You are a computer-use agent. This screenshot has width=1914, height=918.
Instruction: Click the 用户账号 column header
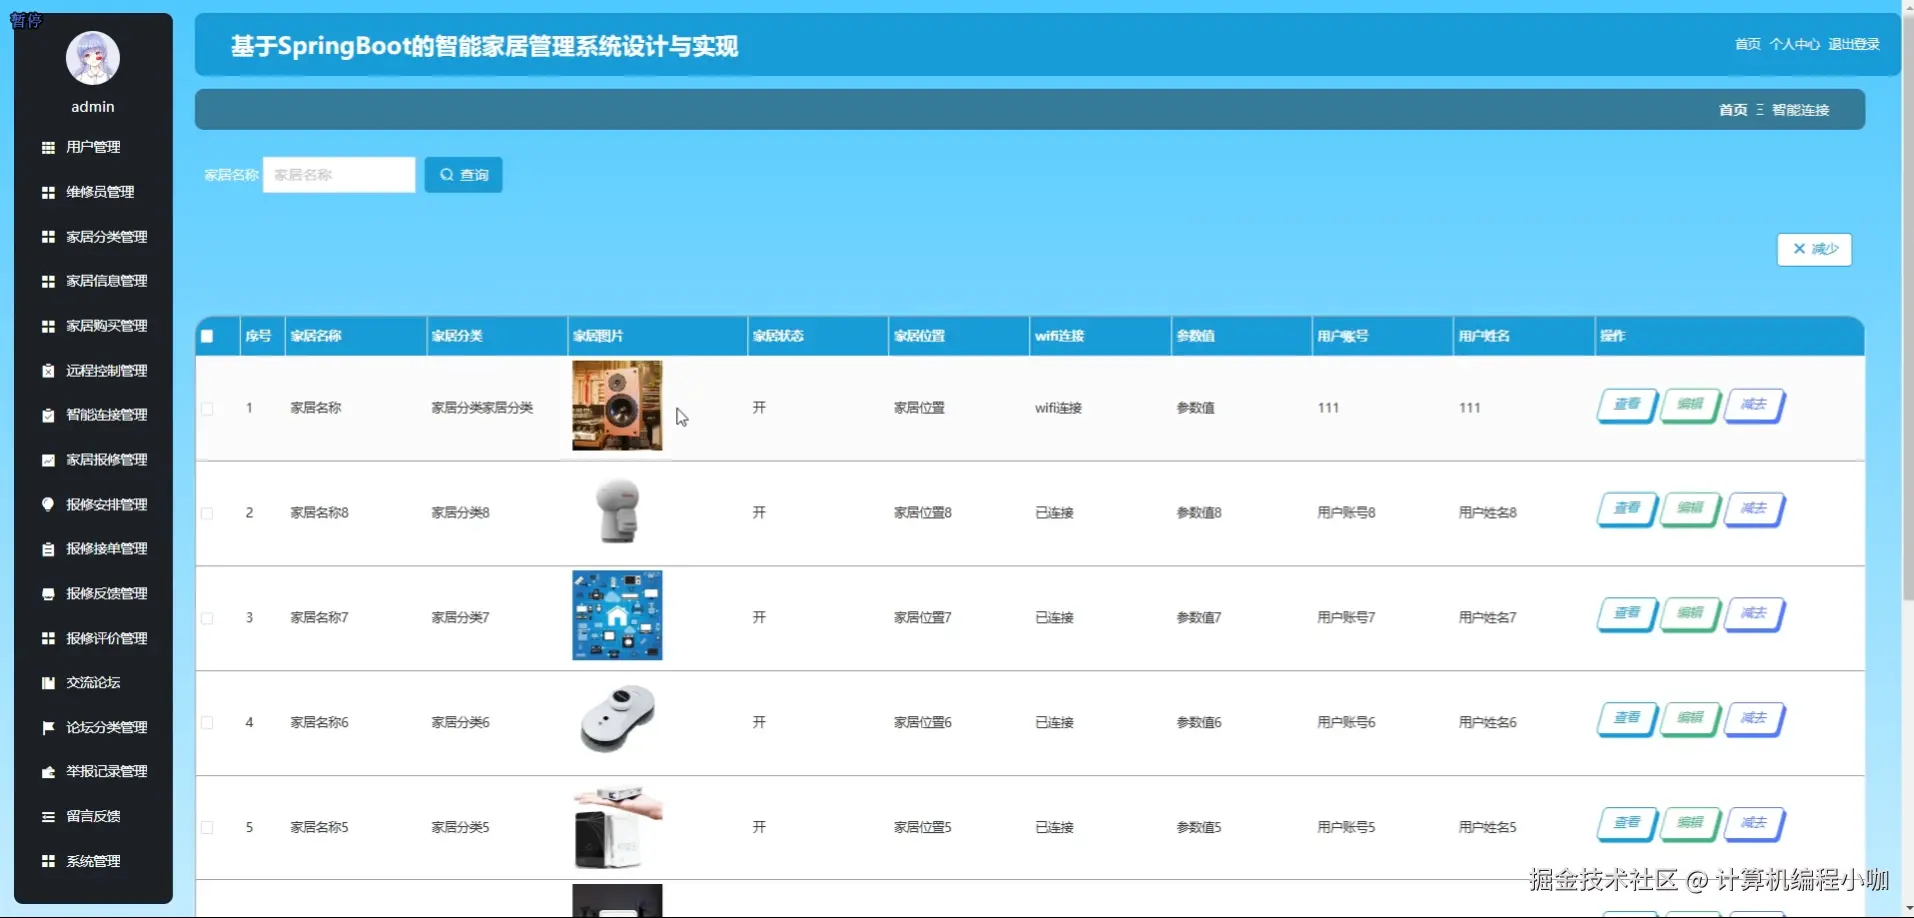[x=1342, y=336]
